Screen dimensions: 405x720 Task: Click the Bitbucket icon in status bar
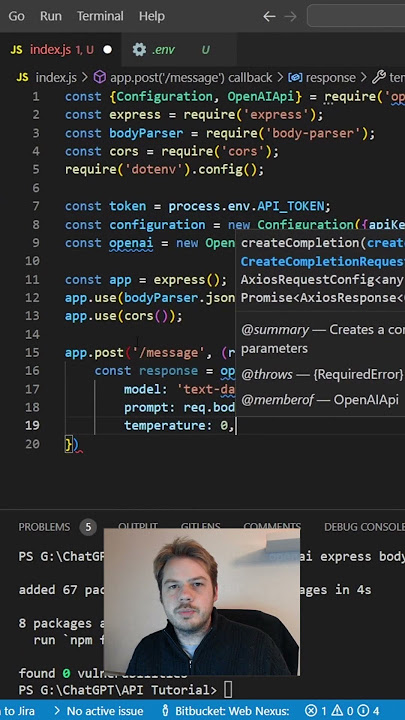166,711
